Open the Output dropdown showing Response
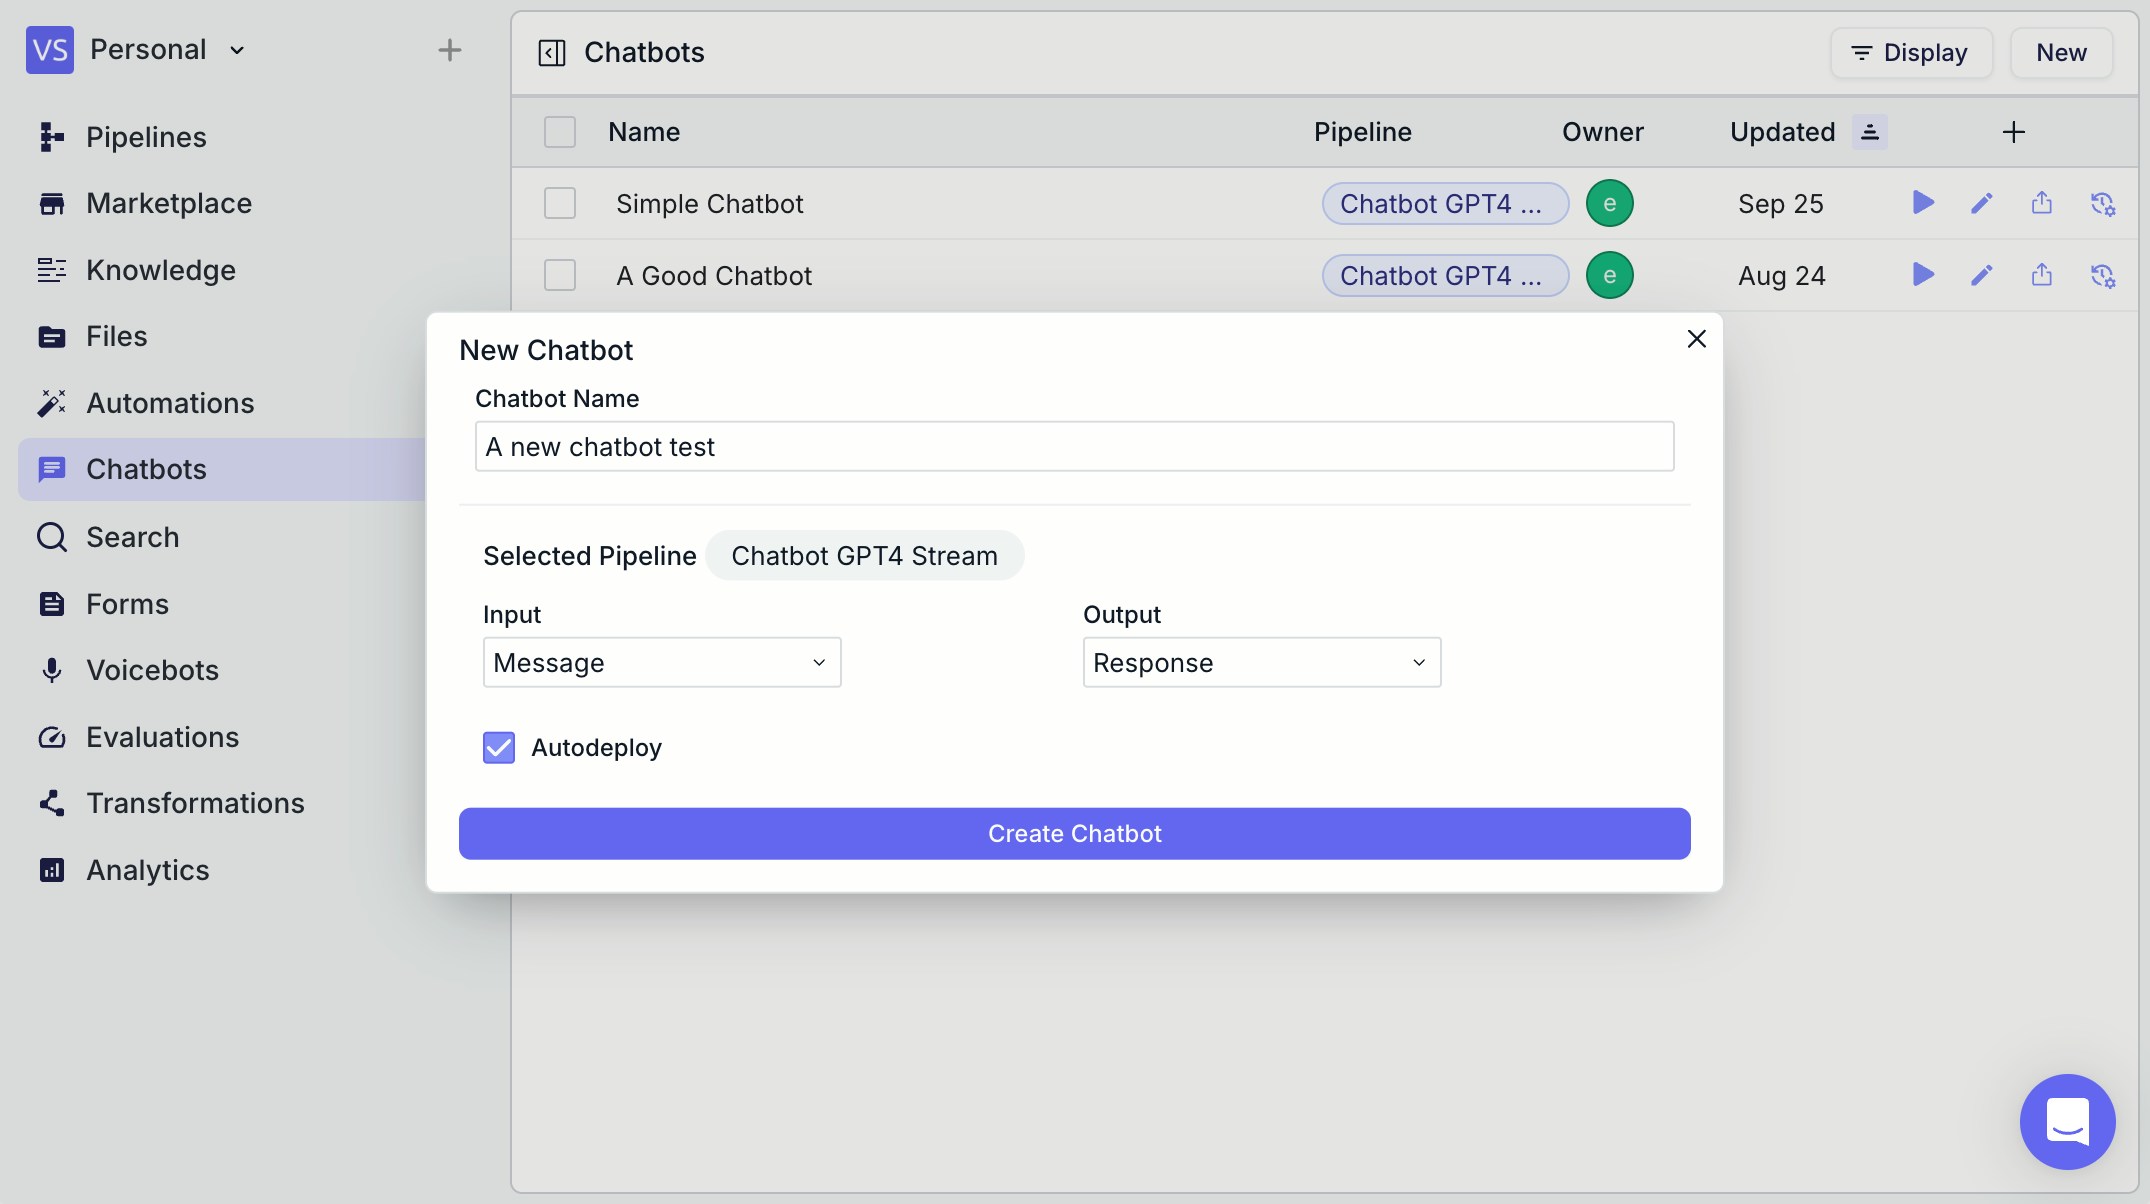Screen dimensions: 2150x1204 [1261, 662]
